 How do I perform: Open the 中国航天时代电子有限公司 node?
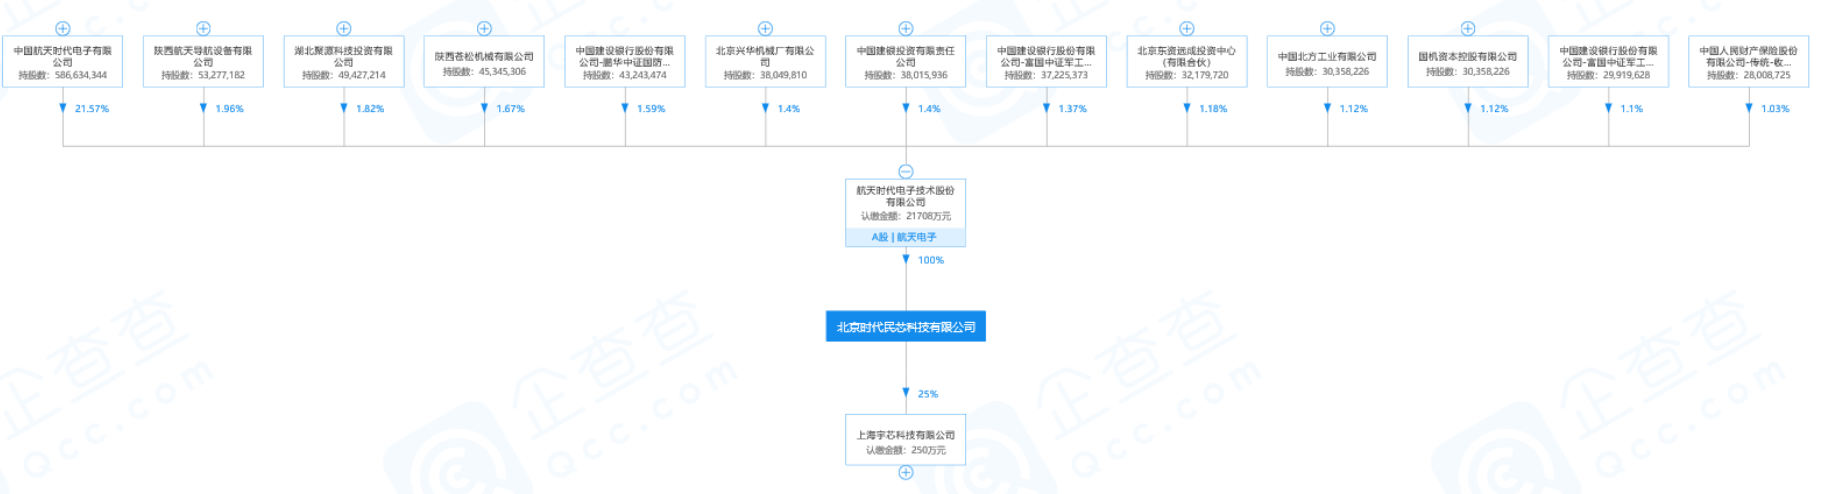(x=63, y=62)
